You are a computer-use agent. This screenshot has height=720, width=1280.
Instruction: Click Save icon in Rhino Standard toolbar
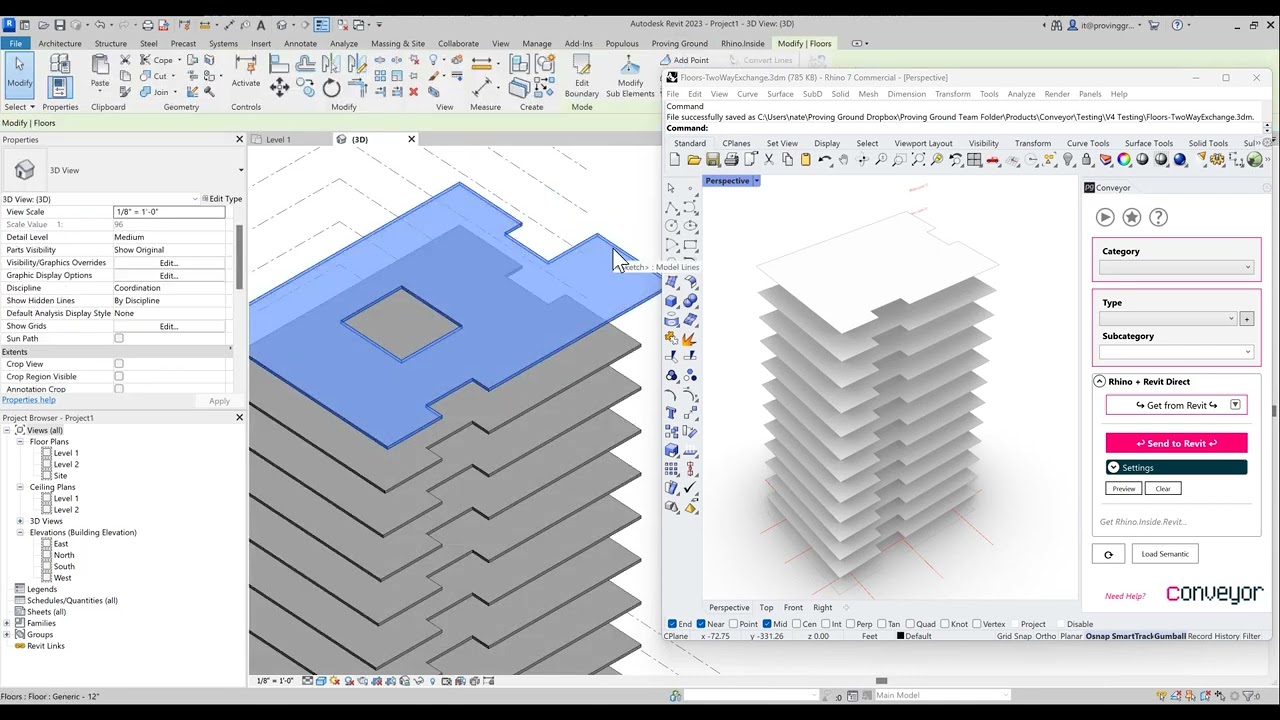pyautogui.click(x=712, y=160)
